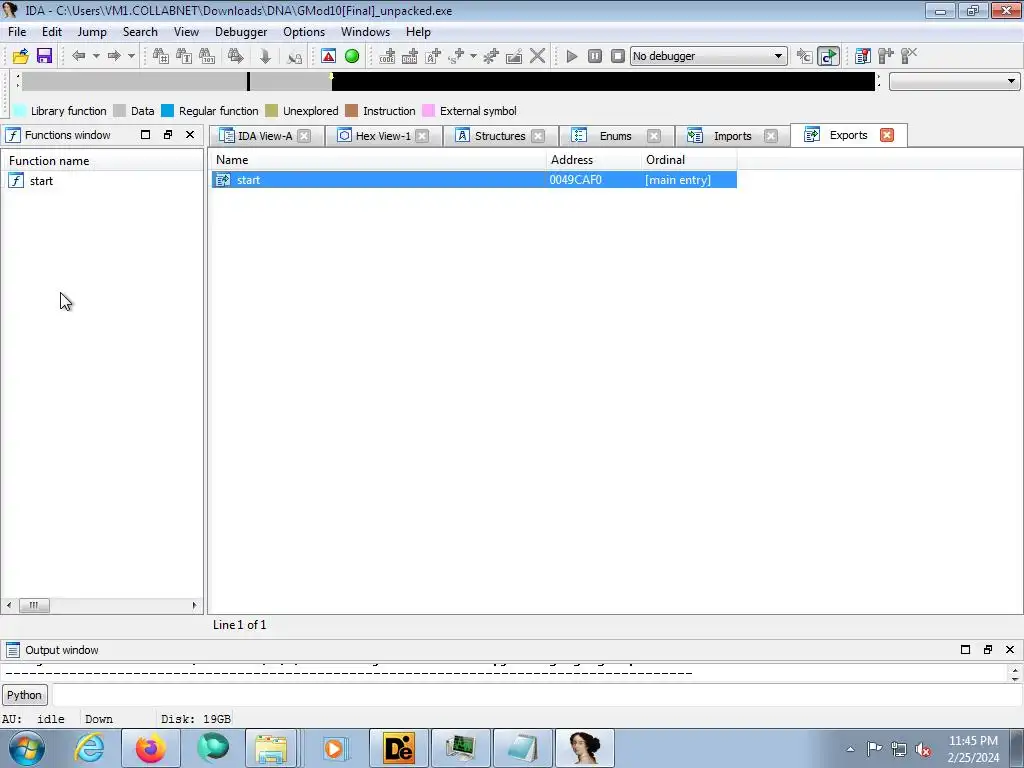Click the Python command input field
Screen dimensions: 1024x768
(x=537, y=696)
